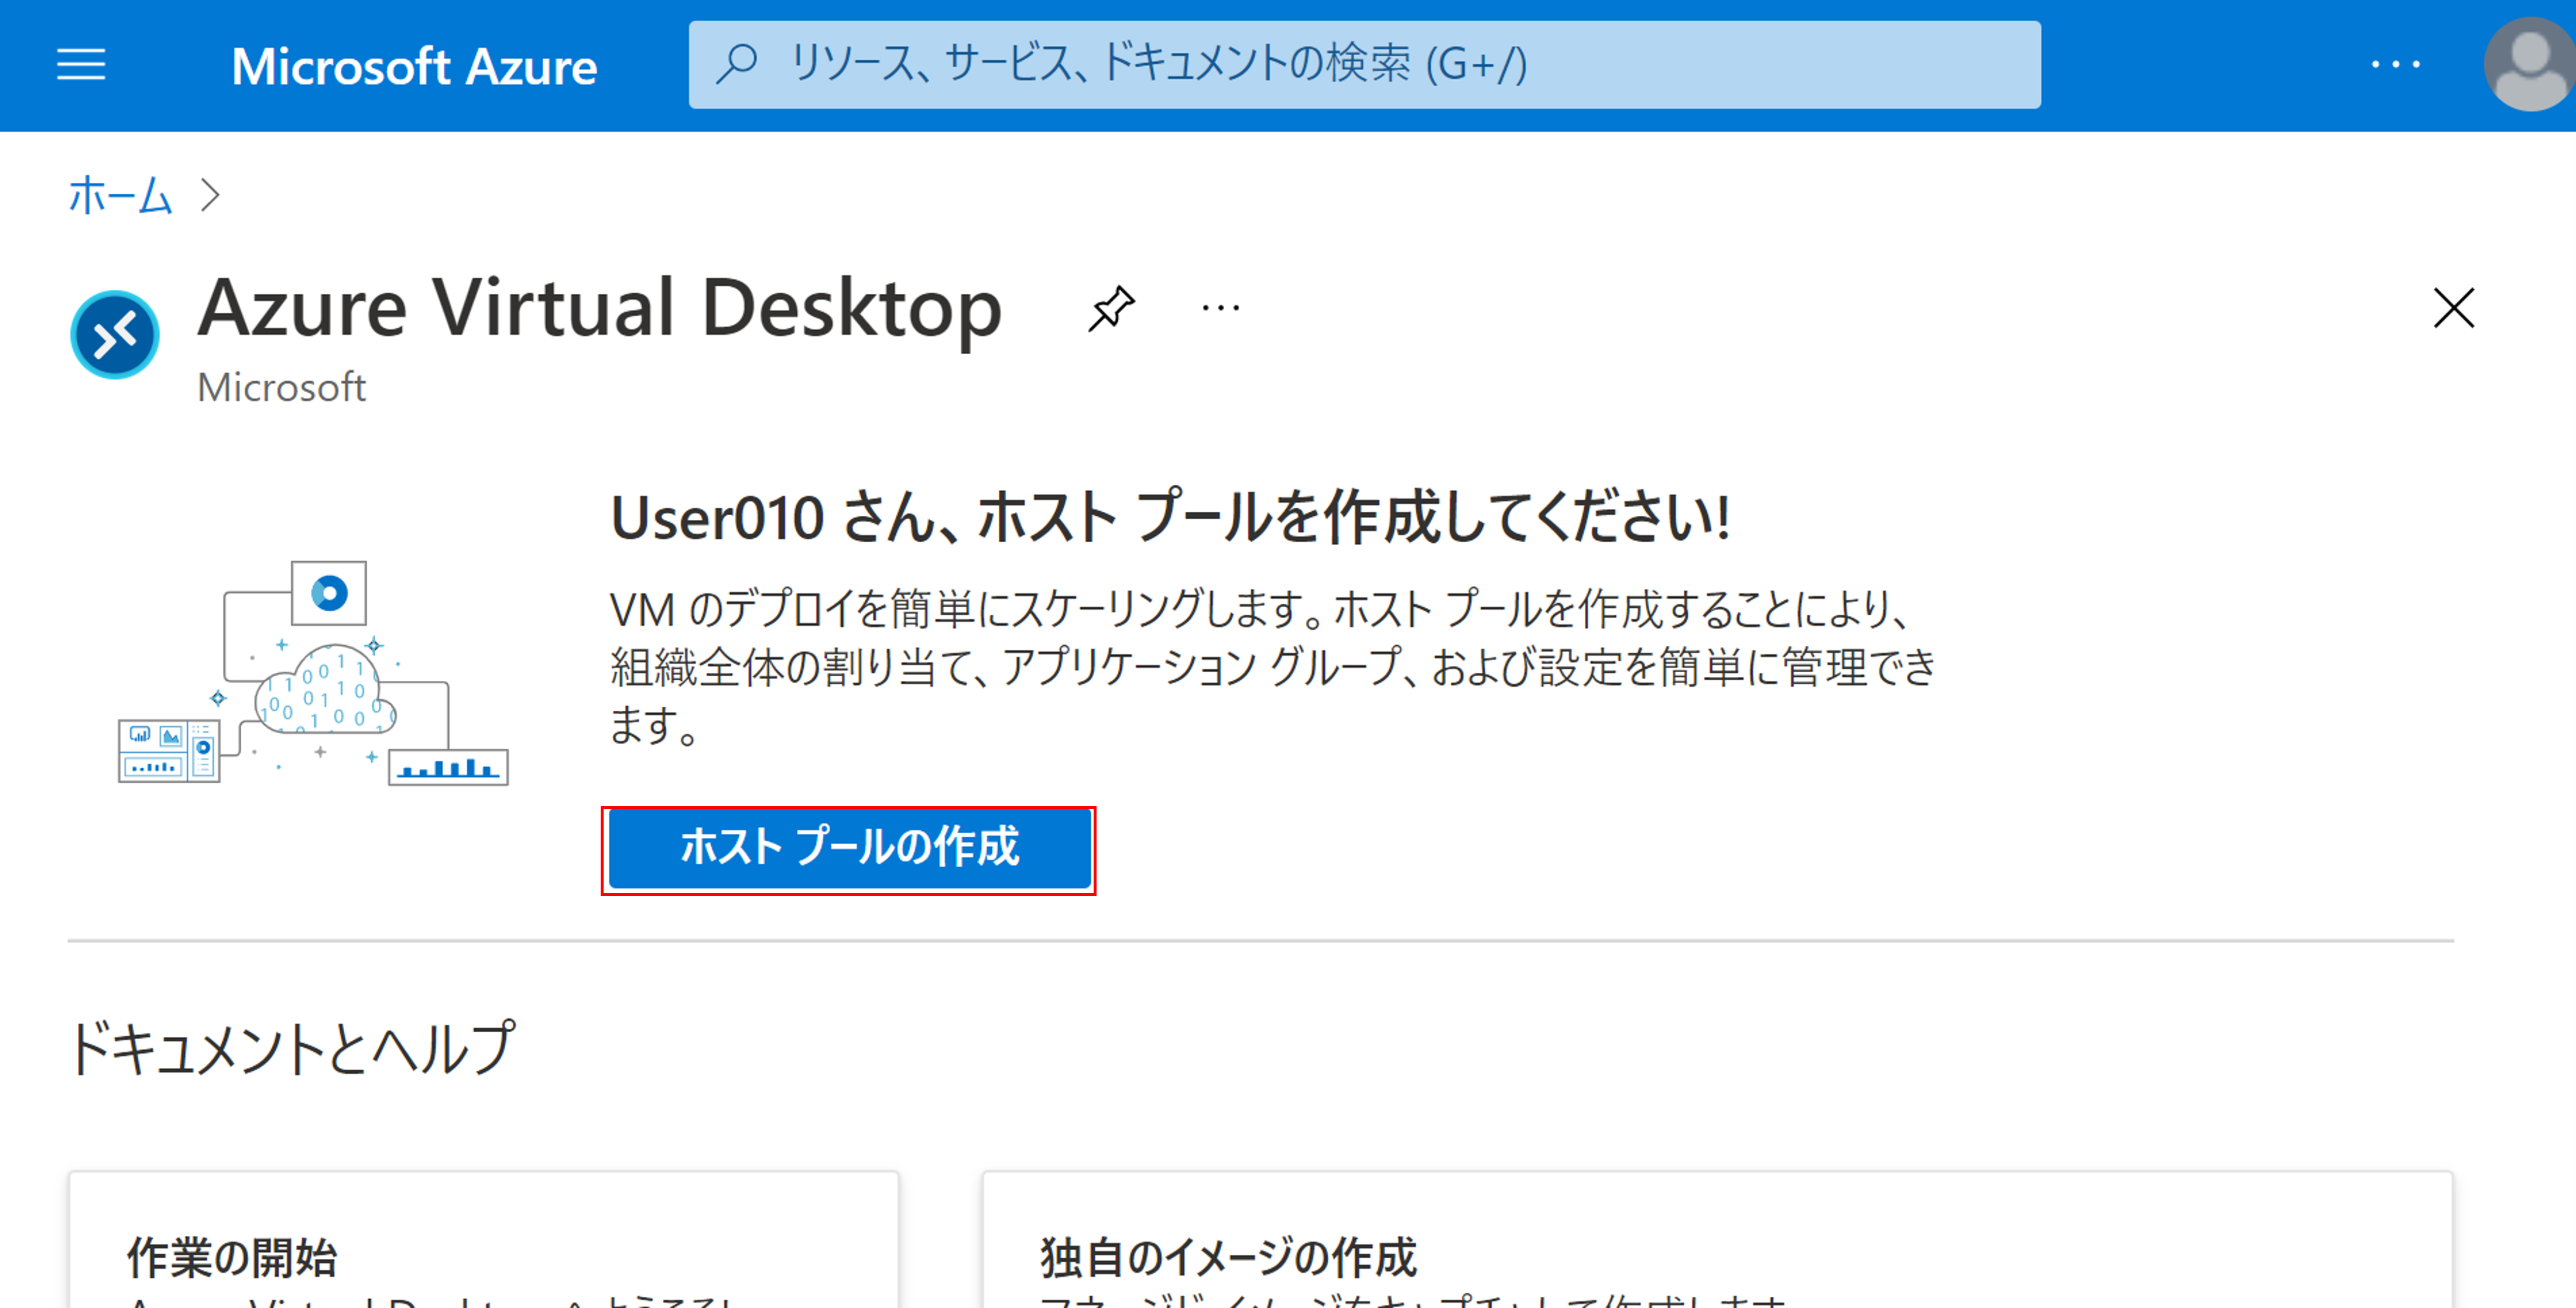The width and height of the screenshot is (2576, 1308).
Task: Click the search magnifier icon
Action: tap(738, 64)
